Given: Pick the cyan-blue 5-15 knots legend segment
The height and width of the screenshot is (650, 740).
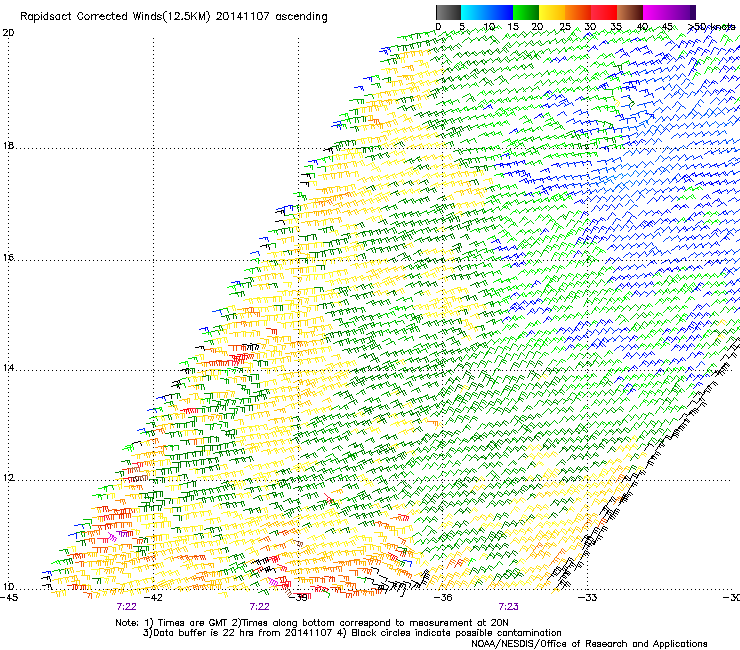Looking at the screenshot, I should [x=487, y=12].
